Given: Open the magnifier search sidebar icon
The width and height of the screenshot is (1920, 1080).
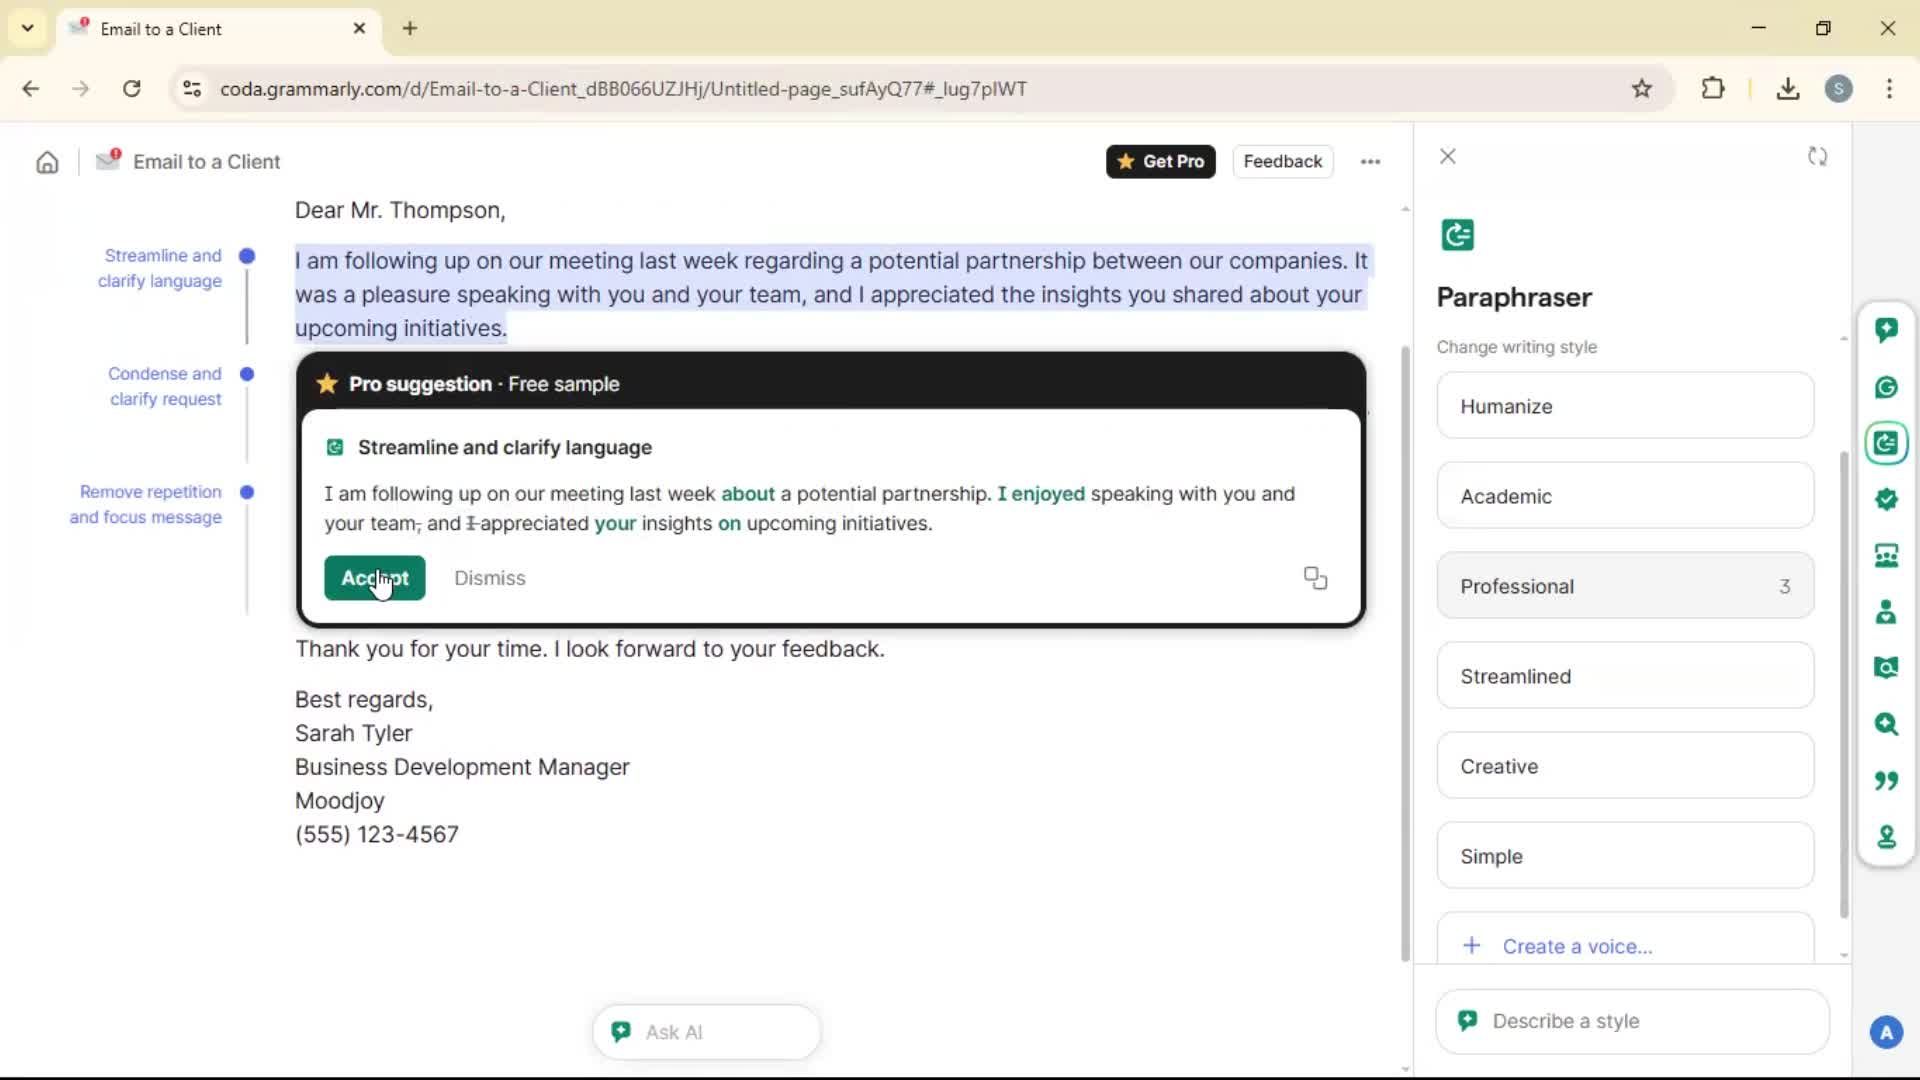Looking at the screenshot, I should (x=1886, y=723).
